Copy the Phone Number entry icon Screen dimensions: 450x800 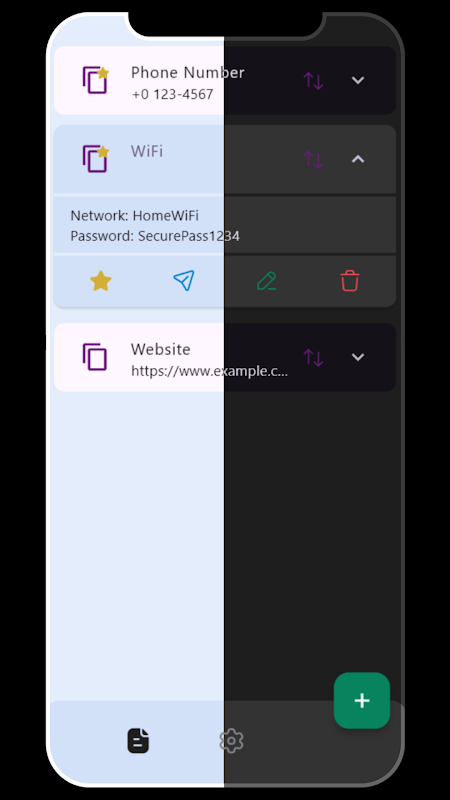point(95,80)
